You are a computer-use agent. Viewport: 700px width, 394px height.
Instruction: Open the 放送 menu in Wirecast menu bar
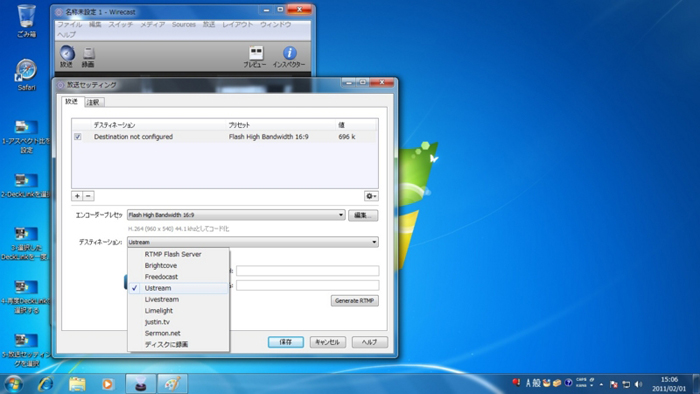[209, 25]
